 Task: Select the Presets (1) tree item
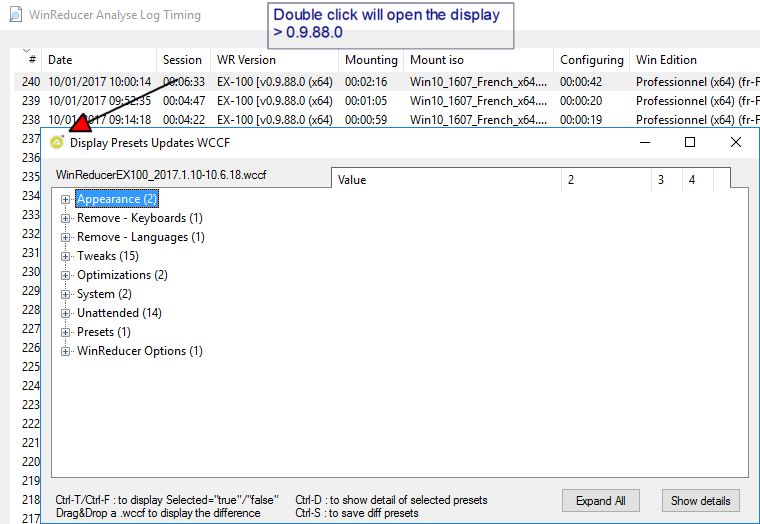(x=104, y=332)
